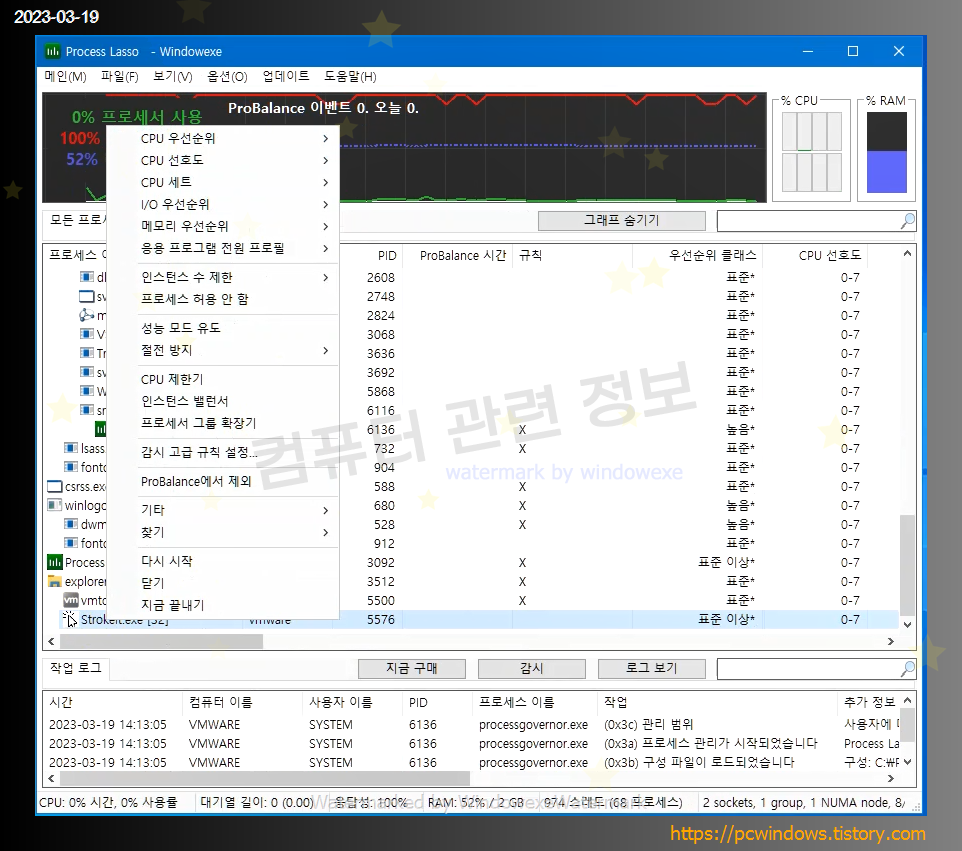962x851 pixels.
Task: Open the 도움말(H) menu
Action: tap(350, 77)
